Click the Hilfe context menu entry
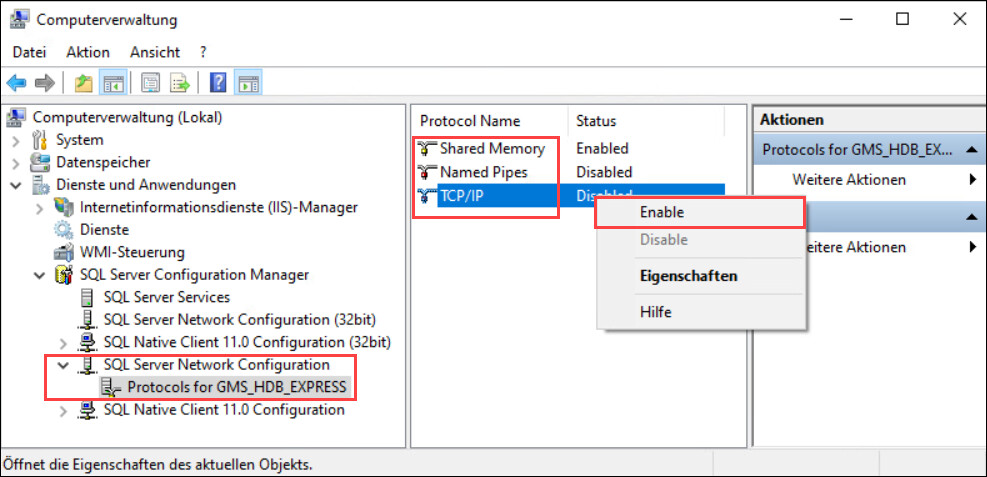This screenshot has height=477, width=987. 656,312
